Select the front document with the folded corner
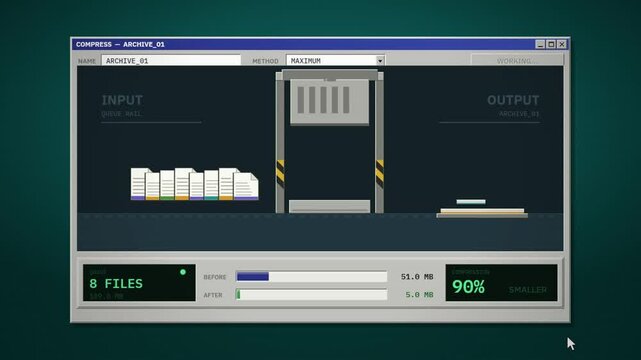This screenshot has width=641, height=360. coord(246,186)
